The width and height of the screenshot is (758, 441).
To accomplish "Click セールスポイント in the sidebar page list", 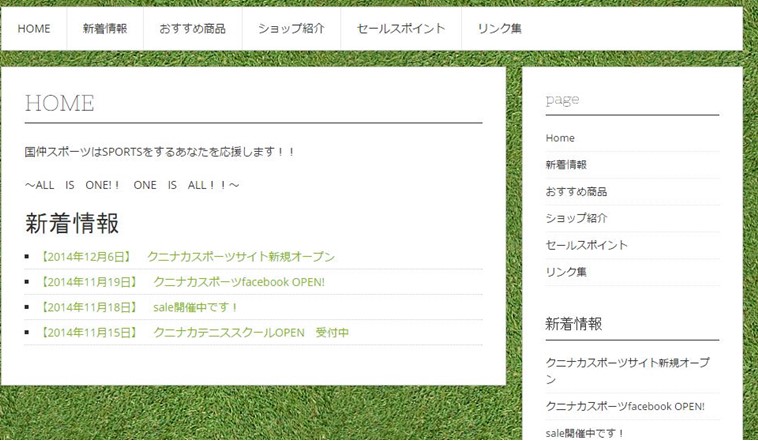I will coord(586,245).
